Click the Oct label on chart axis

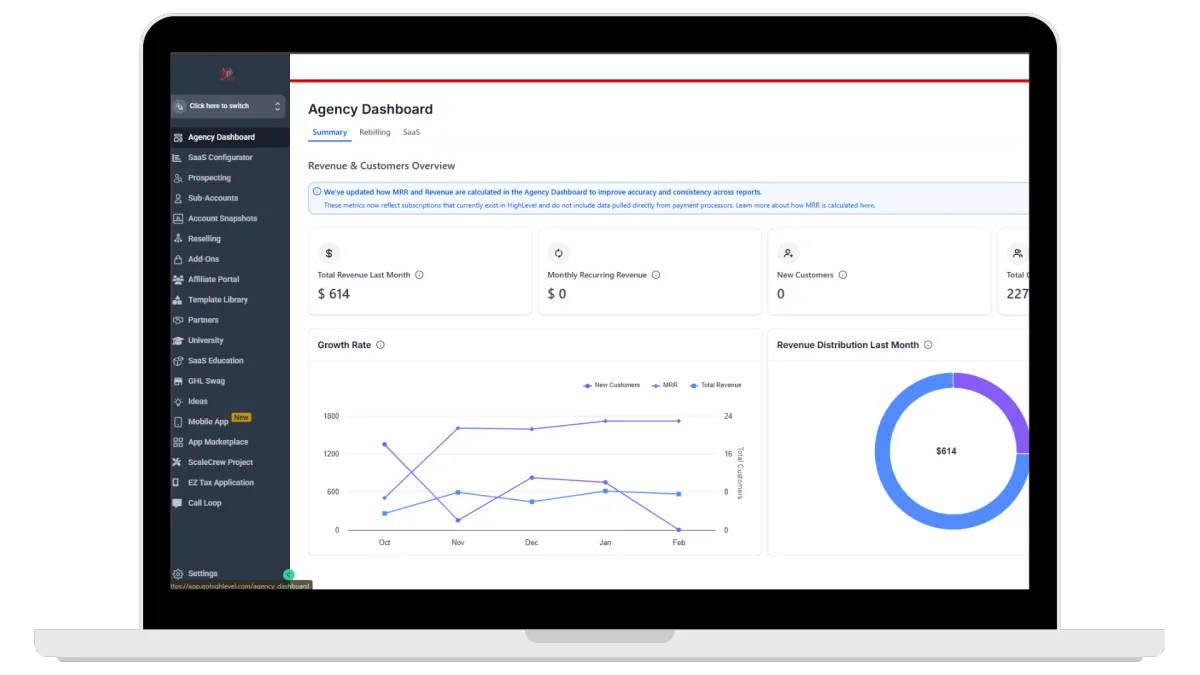(x=384, y=543)
